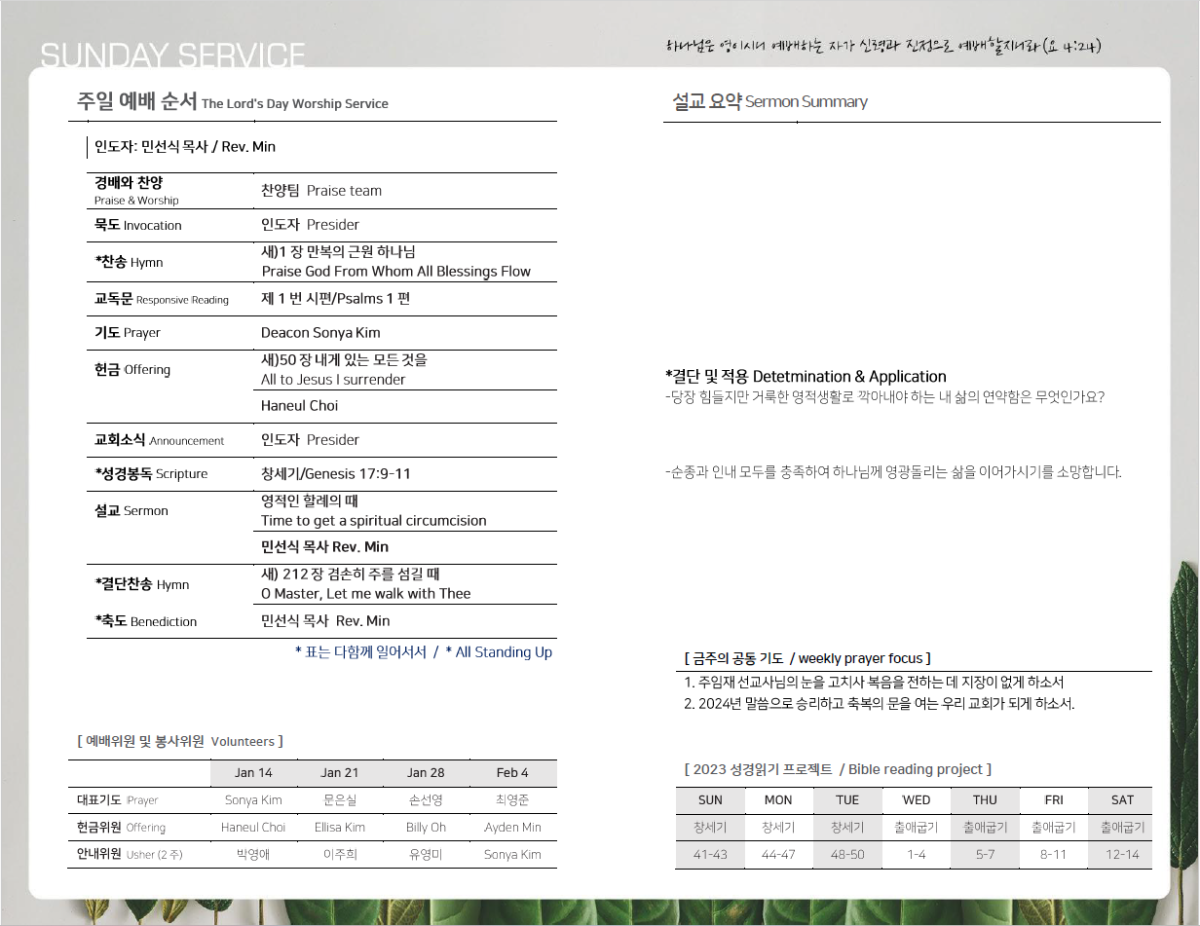Click the 'SUNDAY SERVICE' header title

pos(173,56)
